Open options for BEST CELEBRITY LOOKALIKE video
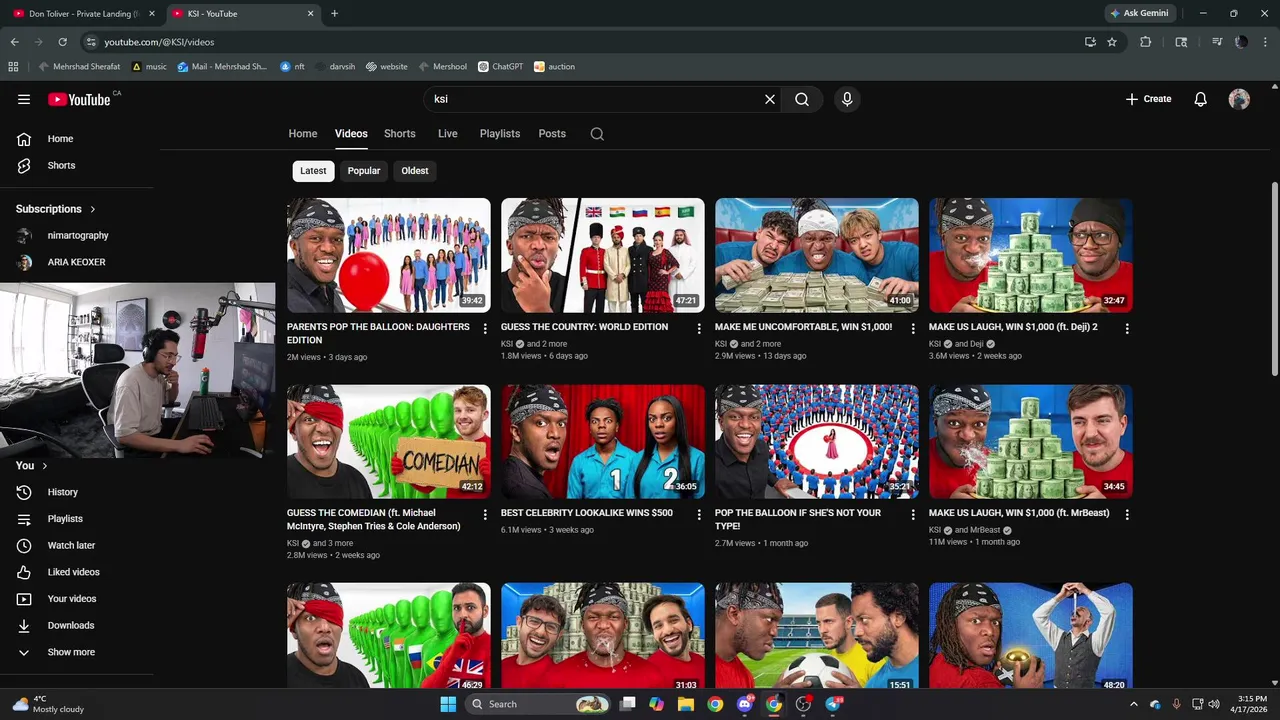This screenshot has height=720, width=1280. [699, 515]
